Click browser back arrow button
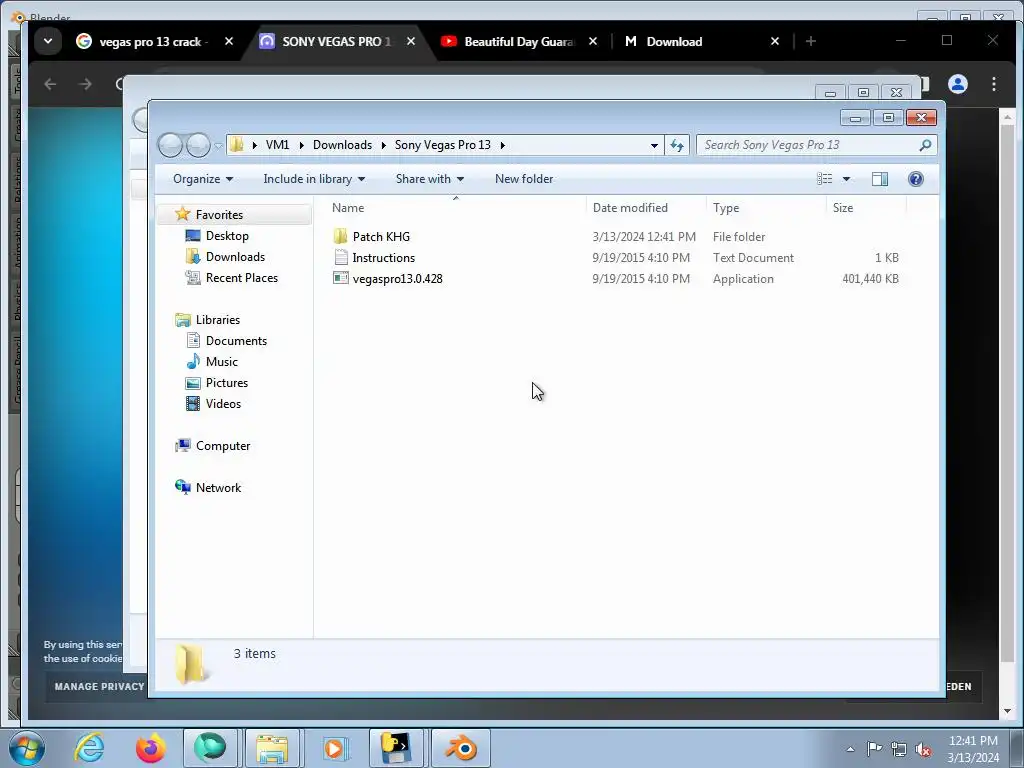 click(50, 84)
